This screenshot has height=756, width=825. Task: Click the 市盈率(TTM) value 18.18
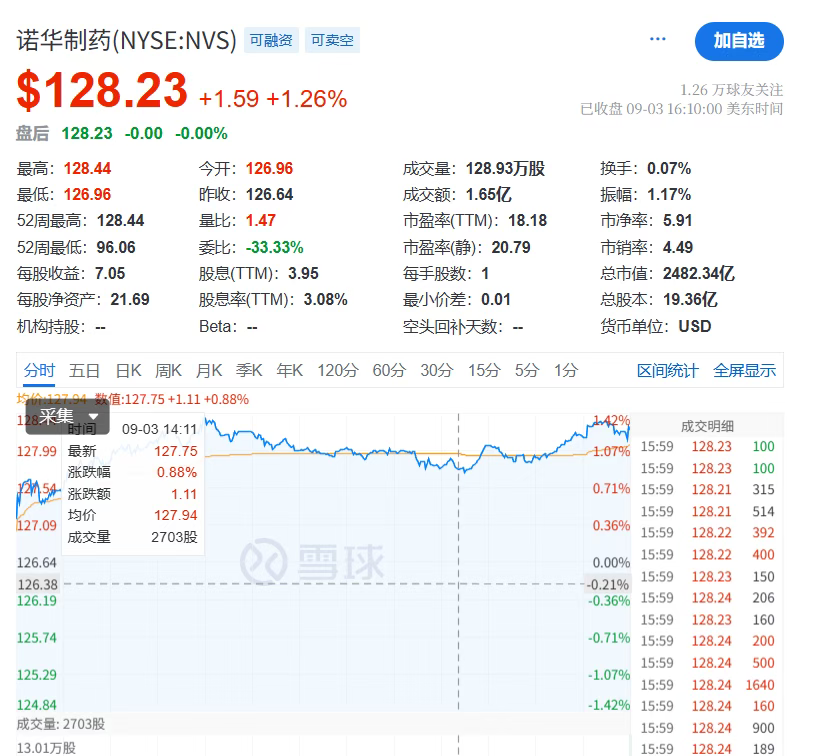coord(527,220)
